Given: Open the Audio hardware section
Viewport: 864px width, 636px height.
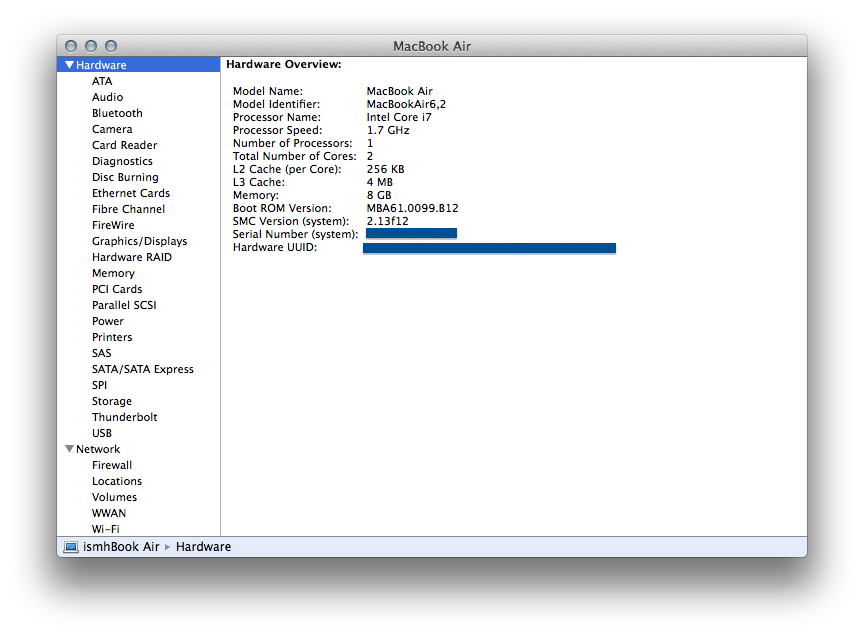Looking at the screenshot, I should click(107, 97).
